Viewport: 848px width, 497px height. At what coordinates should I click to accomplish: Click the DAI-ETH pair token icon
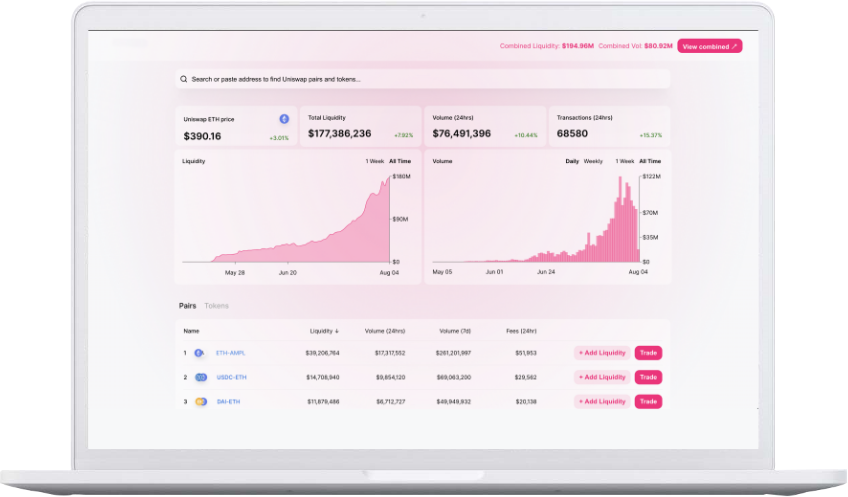click(201, 402)
